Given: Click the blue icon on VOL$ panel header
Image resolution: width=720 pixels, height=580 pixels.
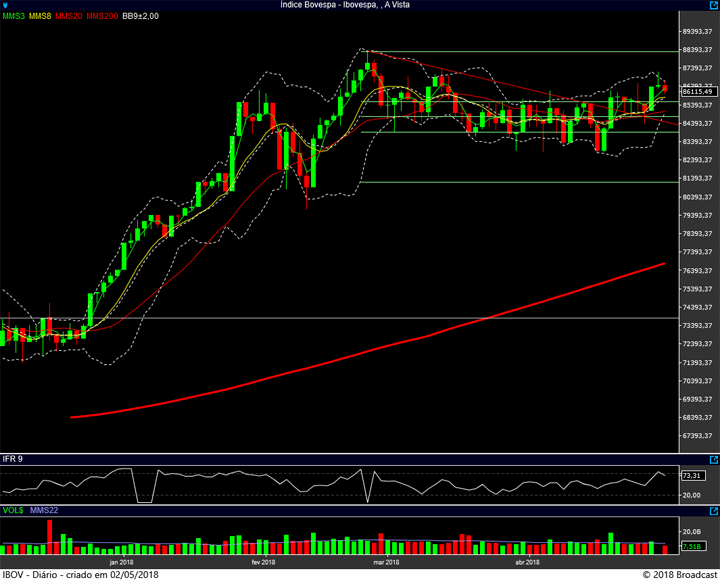Looking at the screenshot, I should pyautogui.click(x=713, y=509).
